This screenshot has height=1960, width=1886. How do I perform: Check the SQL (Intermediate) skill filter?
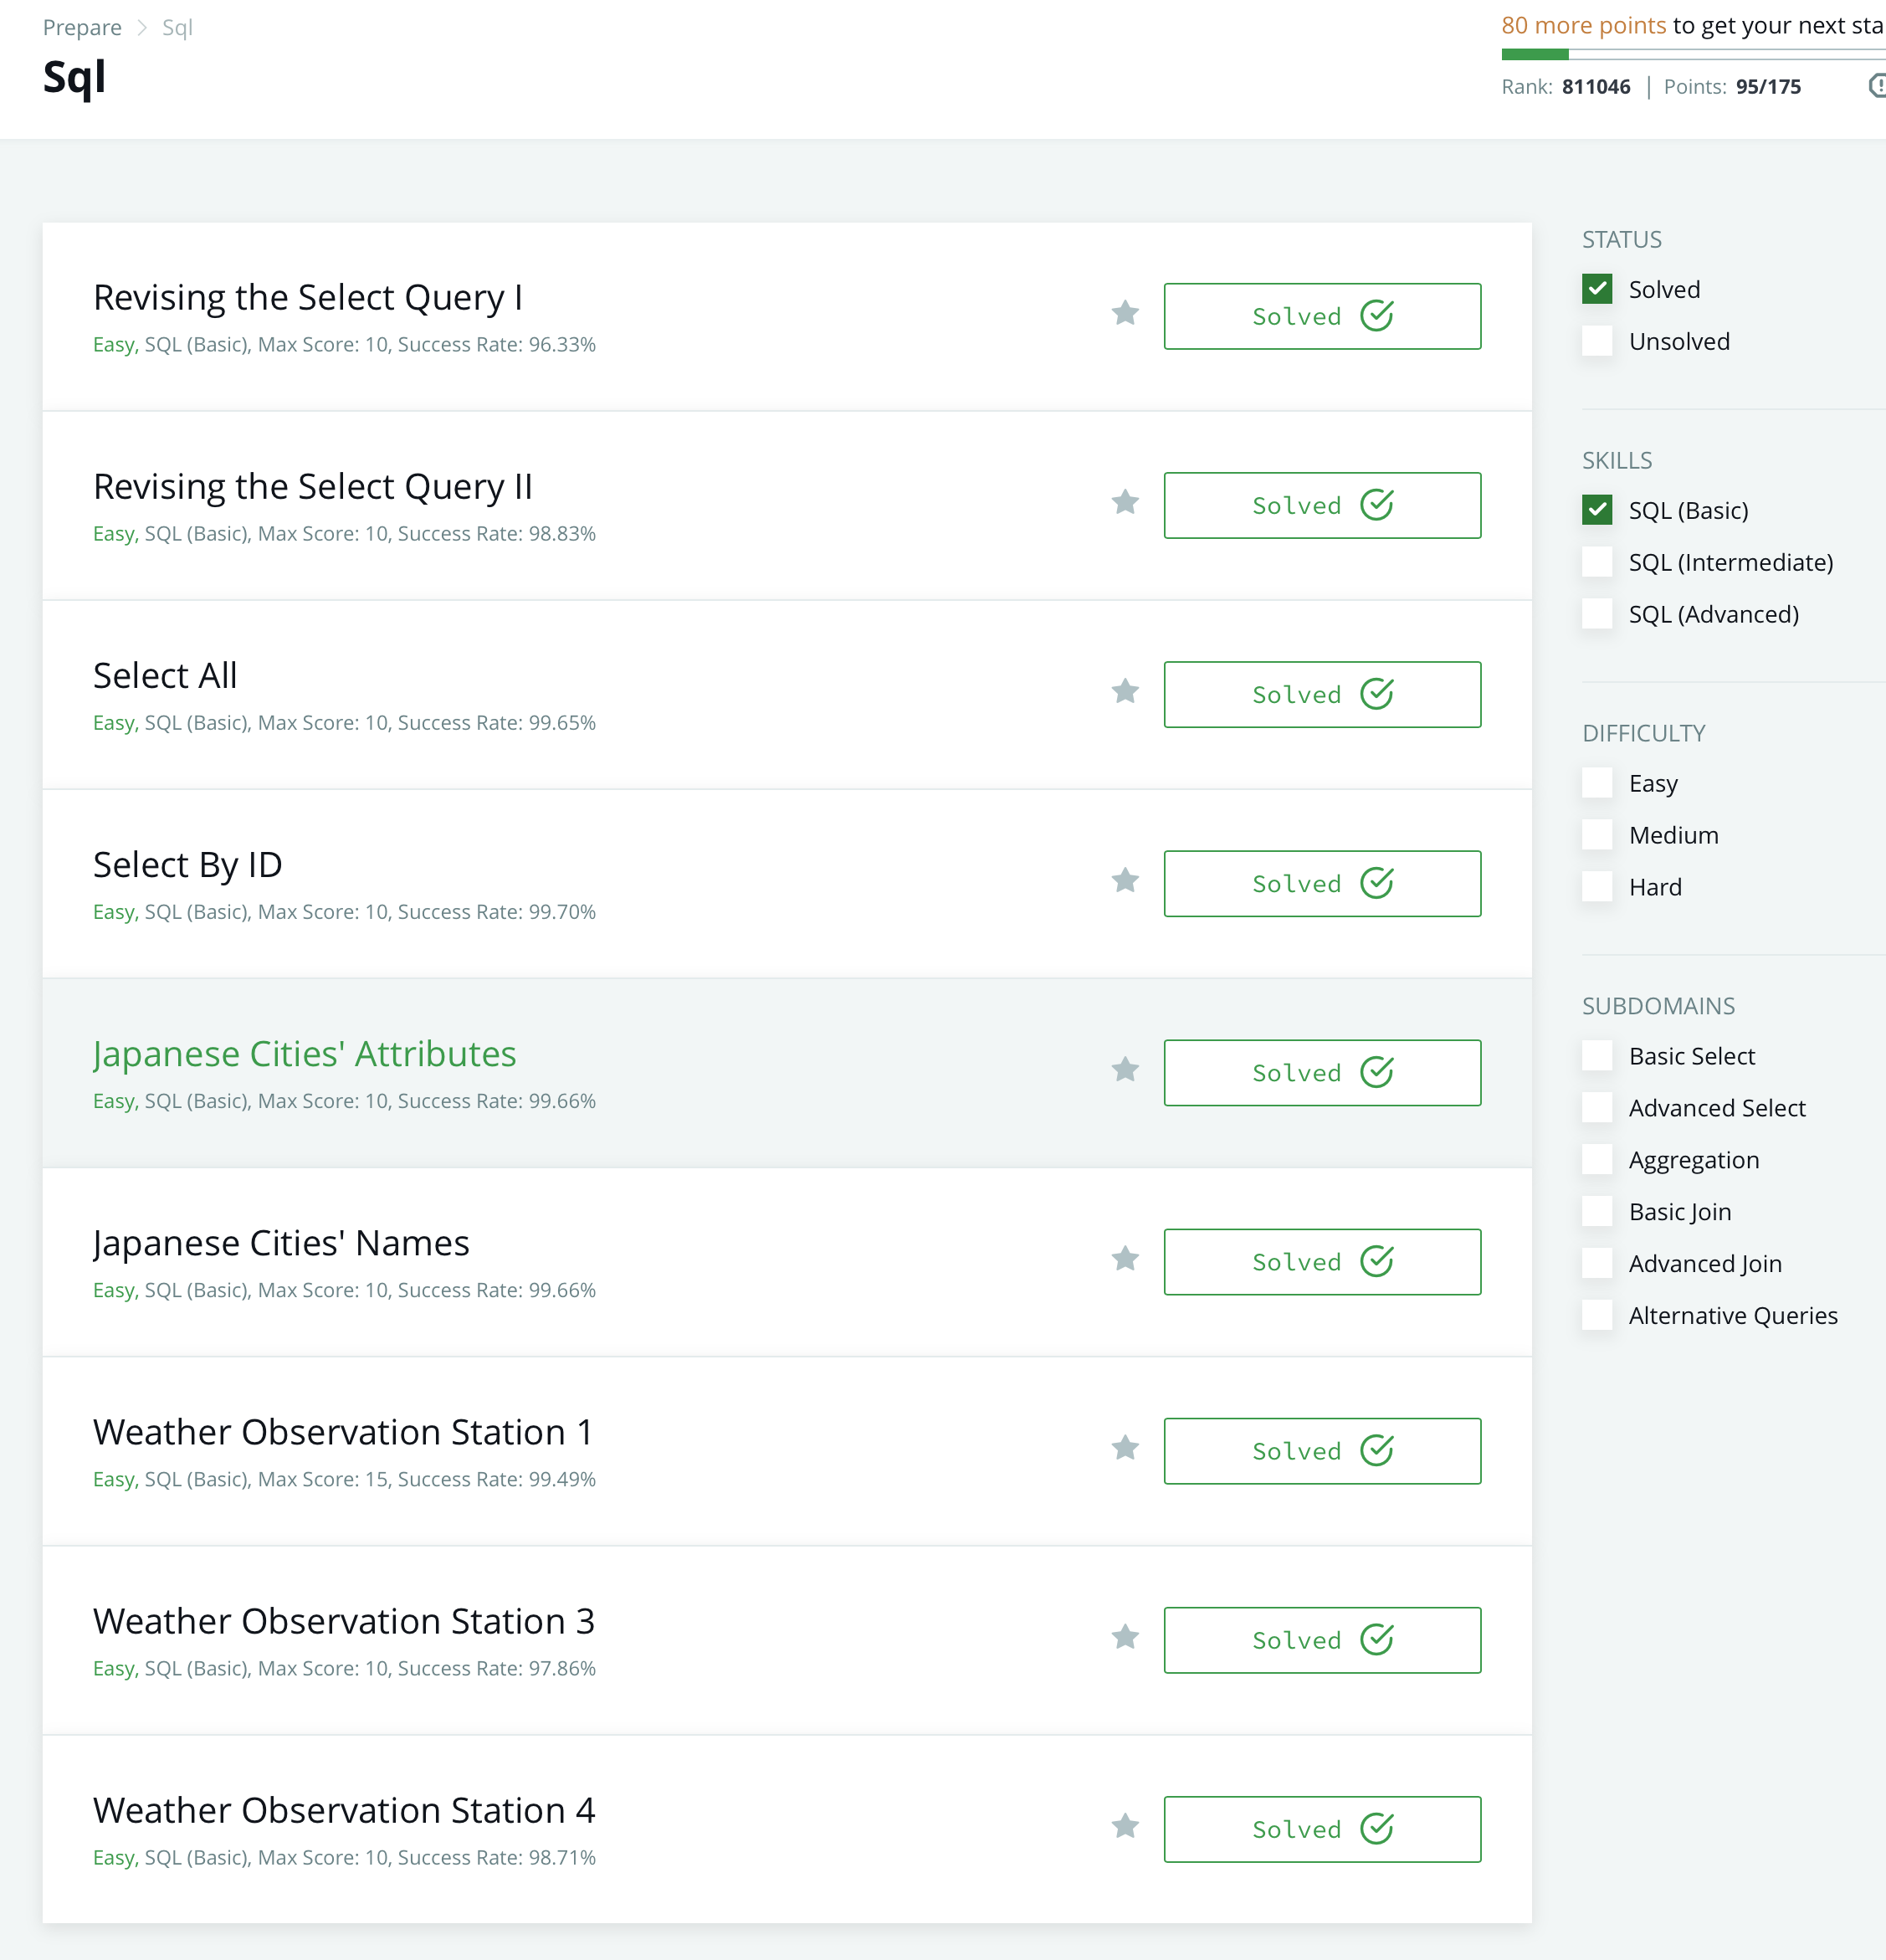pyautogui.click(x=1597, y=562)
